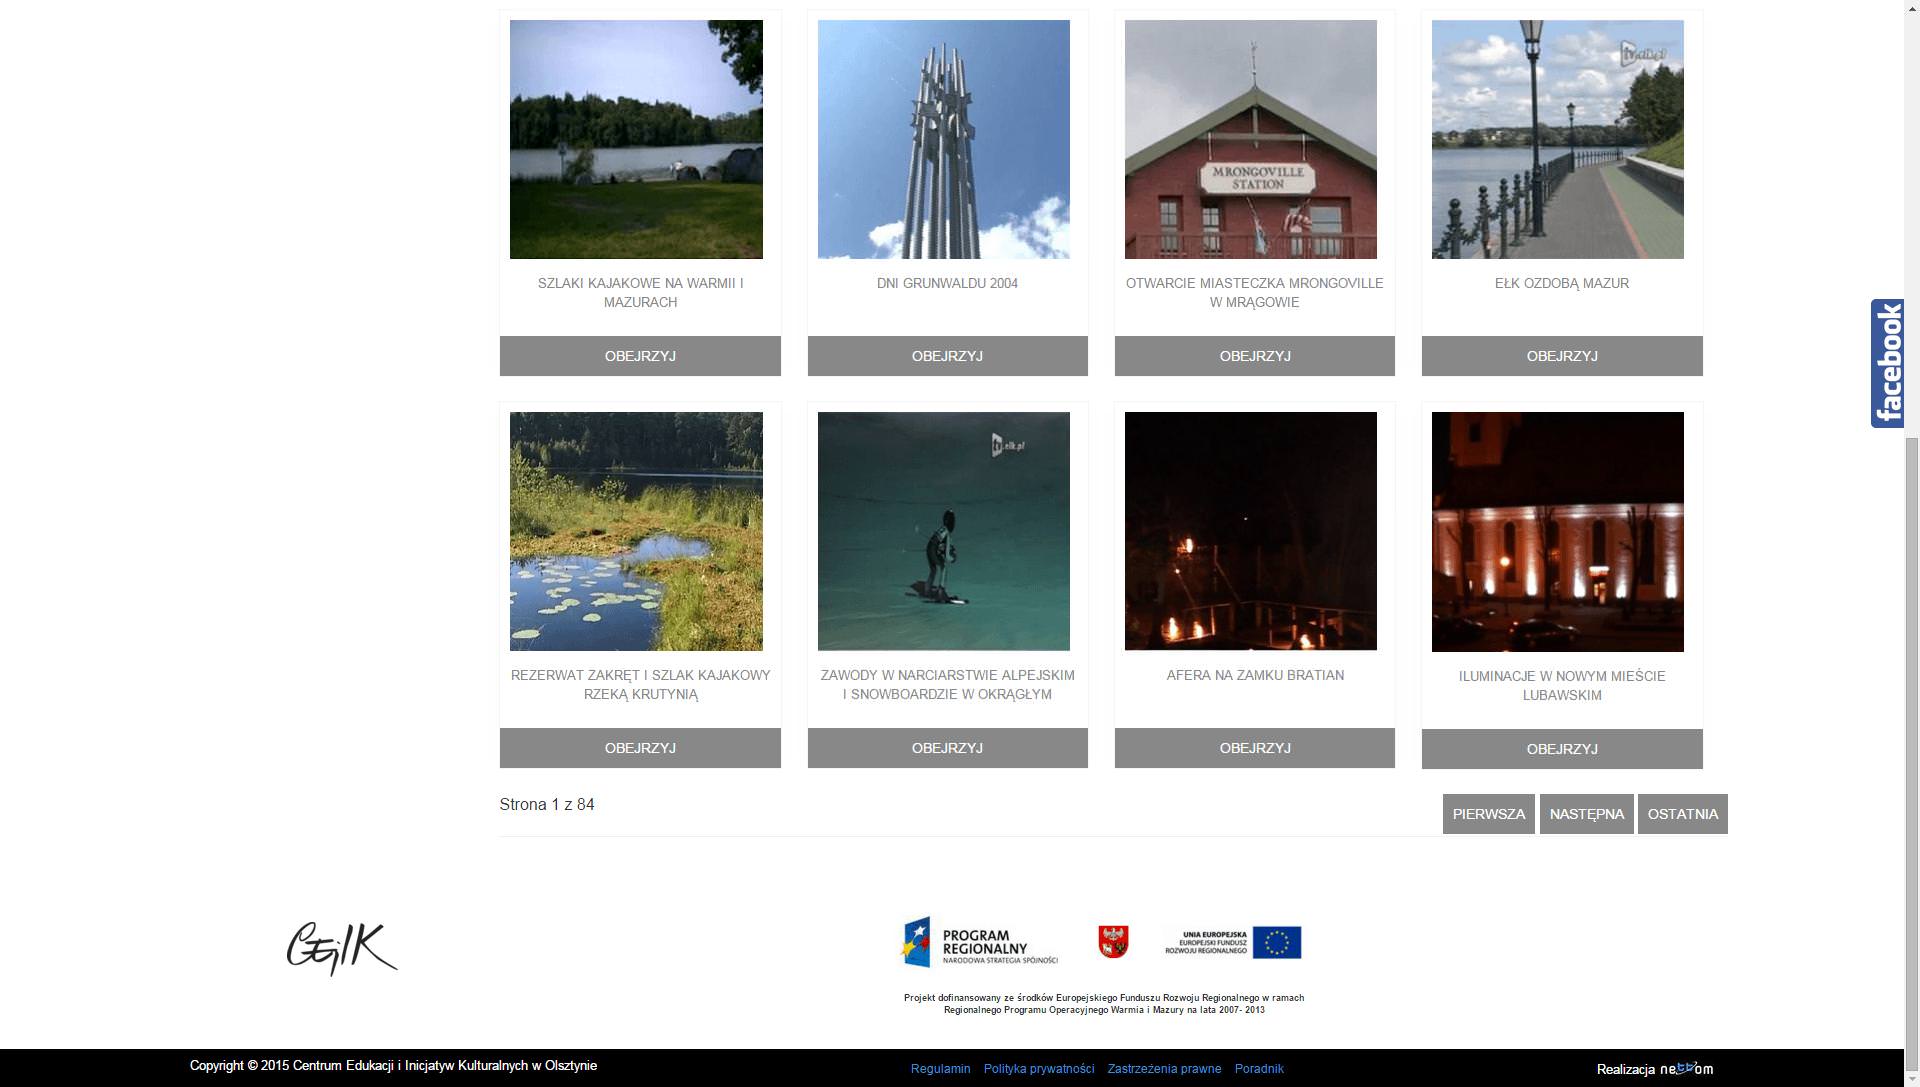Open the Facebook side tab
1920x1087 pixels.
coord(1887,363)
